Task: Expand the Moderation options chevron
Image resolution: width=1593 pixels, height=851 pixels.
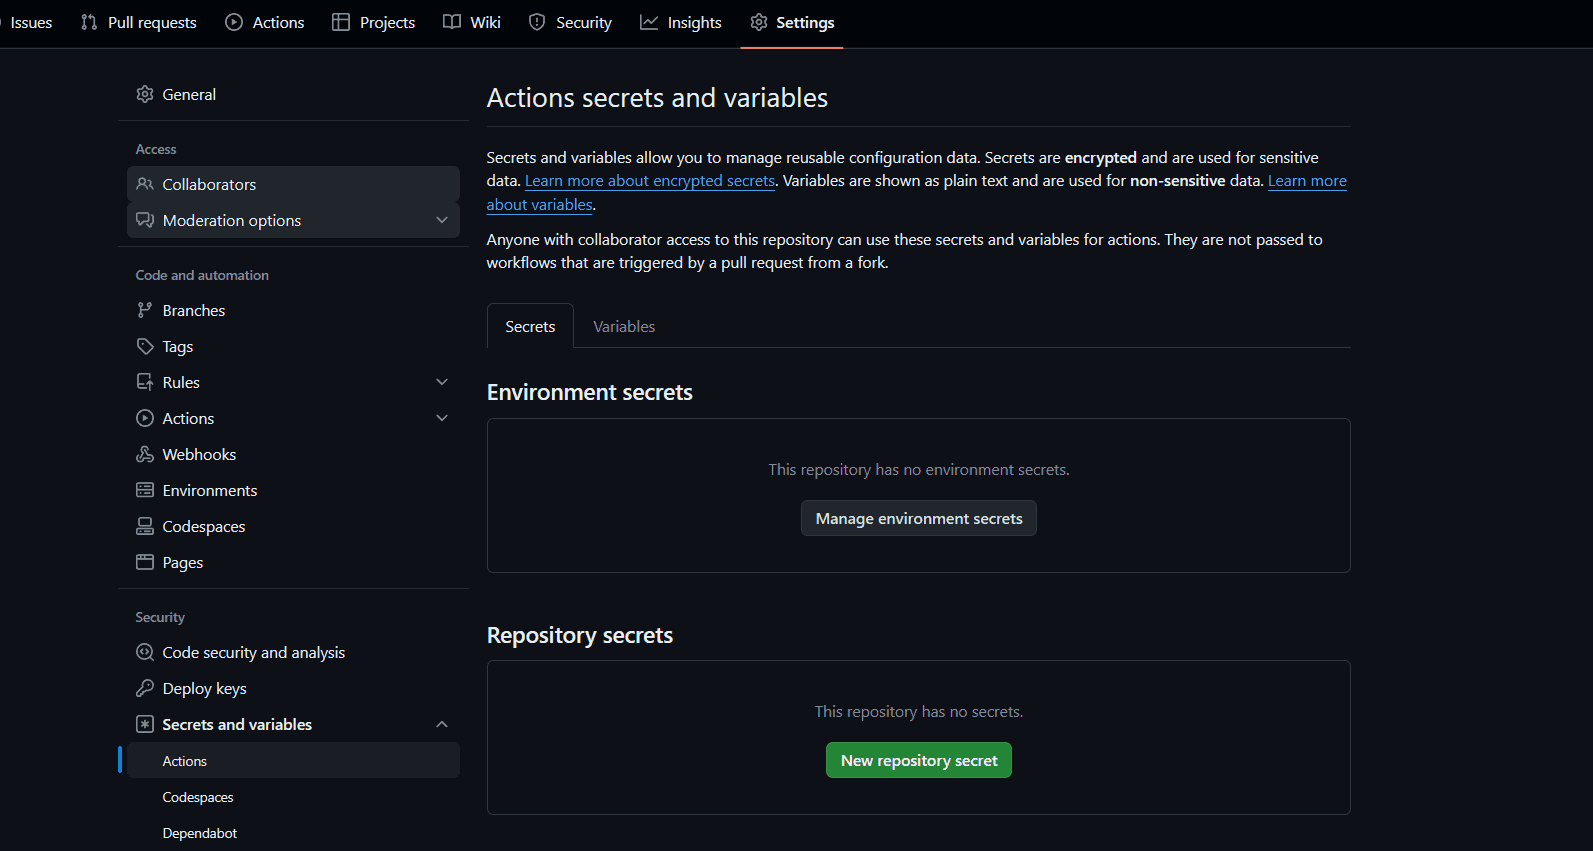Action: coord(442,220)
